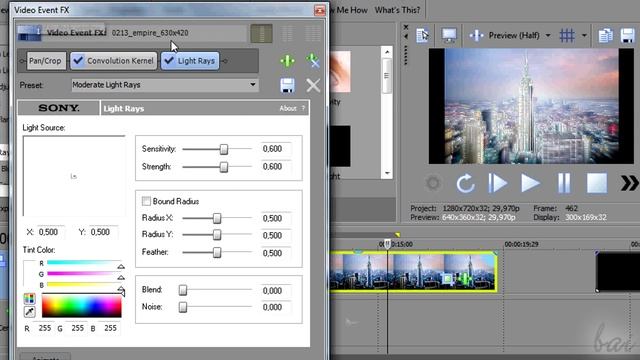This screenshot has height=360, width=640.
Task: Click the tint R value field 255
Action: [x=44, y=328]
